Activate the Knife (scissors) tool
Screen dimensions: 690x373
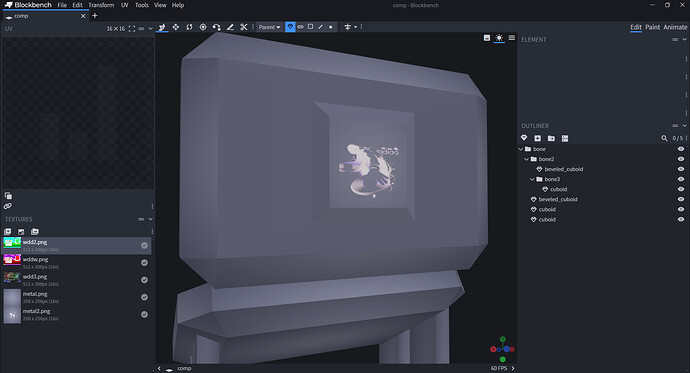tap(243, 27)
